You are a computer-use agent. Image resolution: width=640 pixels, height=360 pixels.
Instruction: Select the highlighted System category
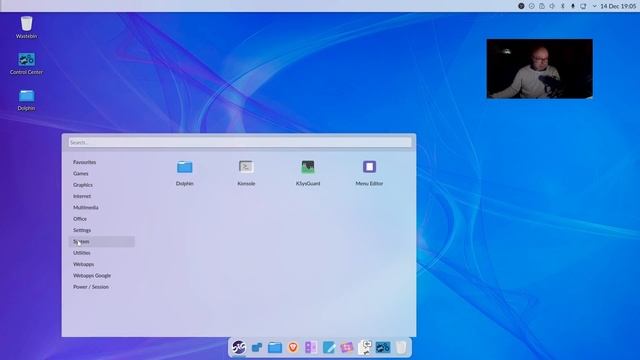102,242
